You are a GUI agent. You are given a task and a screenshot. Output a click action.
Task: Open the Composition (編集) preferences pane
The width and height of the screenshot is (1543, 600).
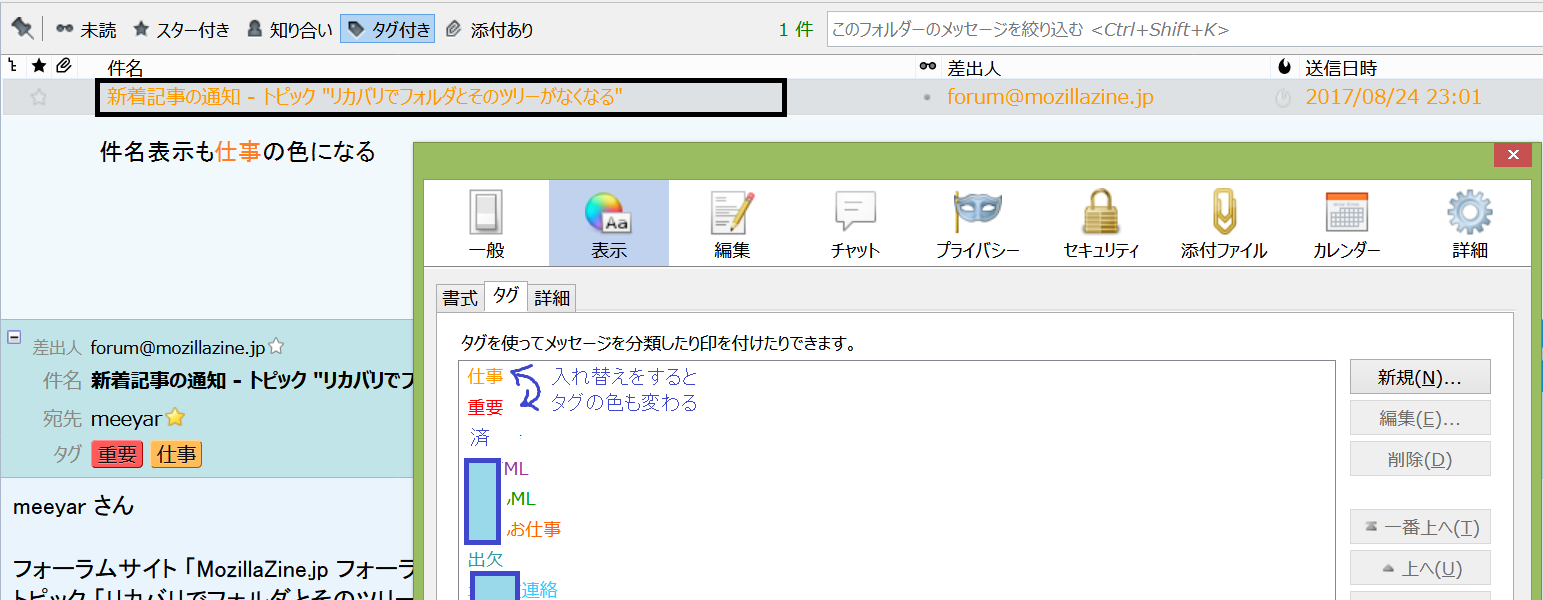click(732, 222)
